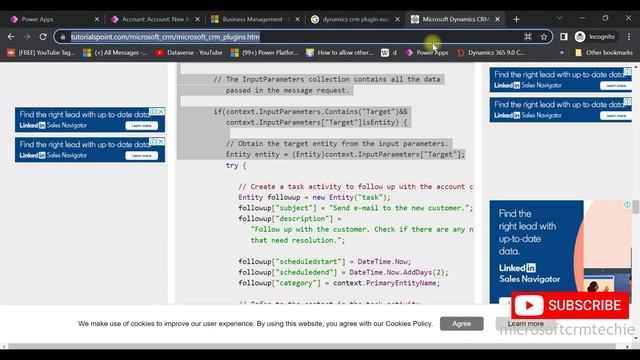
Task: Bookmark this page with star icon
Action: coord(544,37)
